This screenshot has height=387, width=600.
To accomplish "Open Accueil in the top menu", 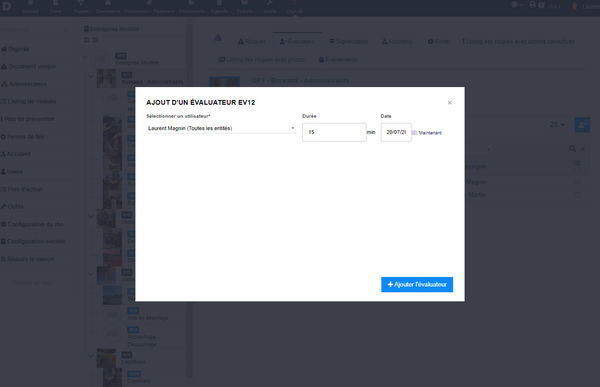I will 30,7.
